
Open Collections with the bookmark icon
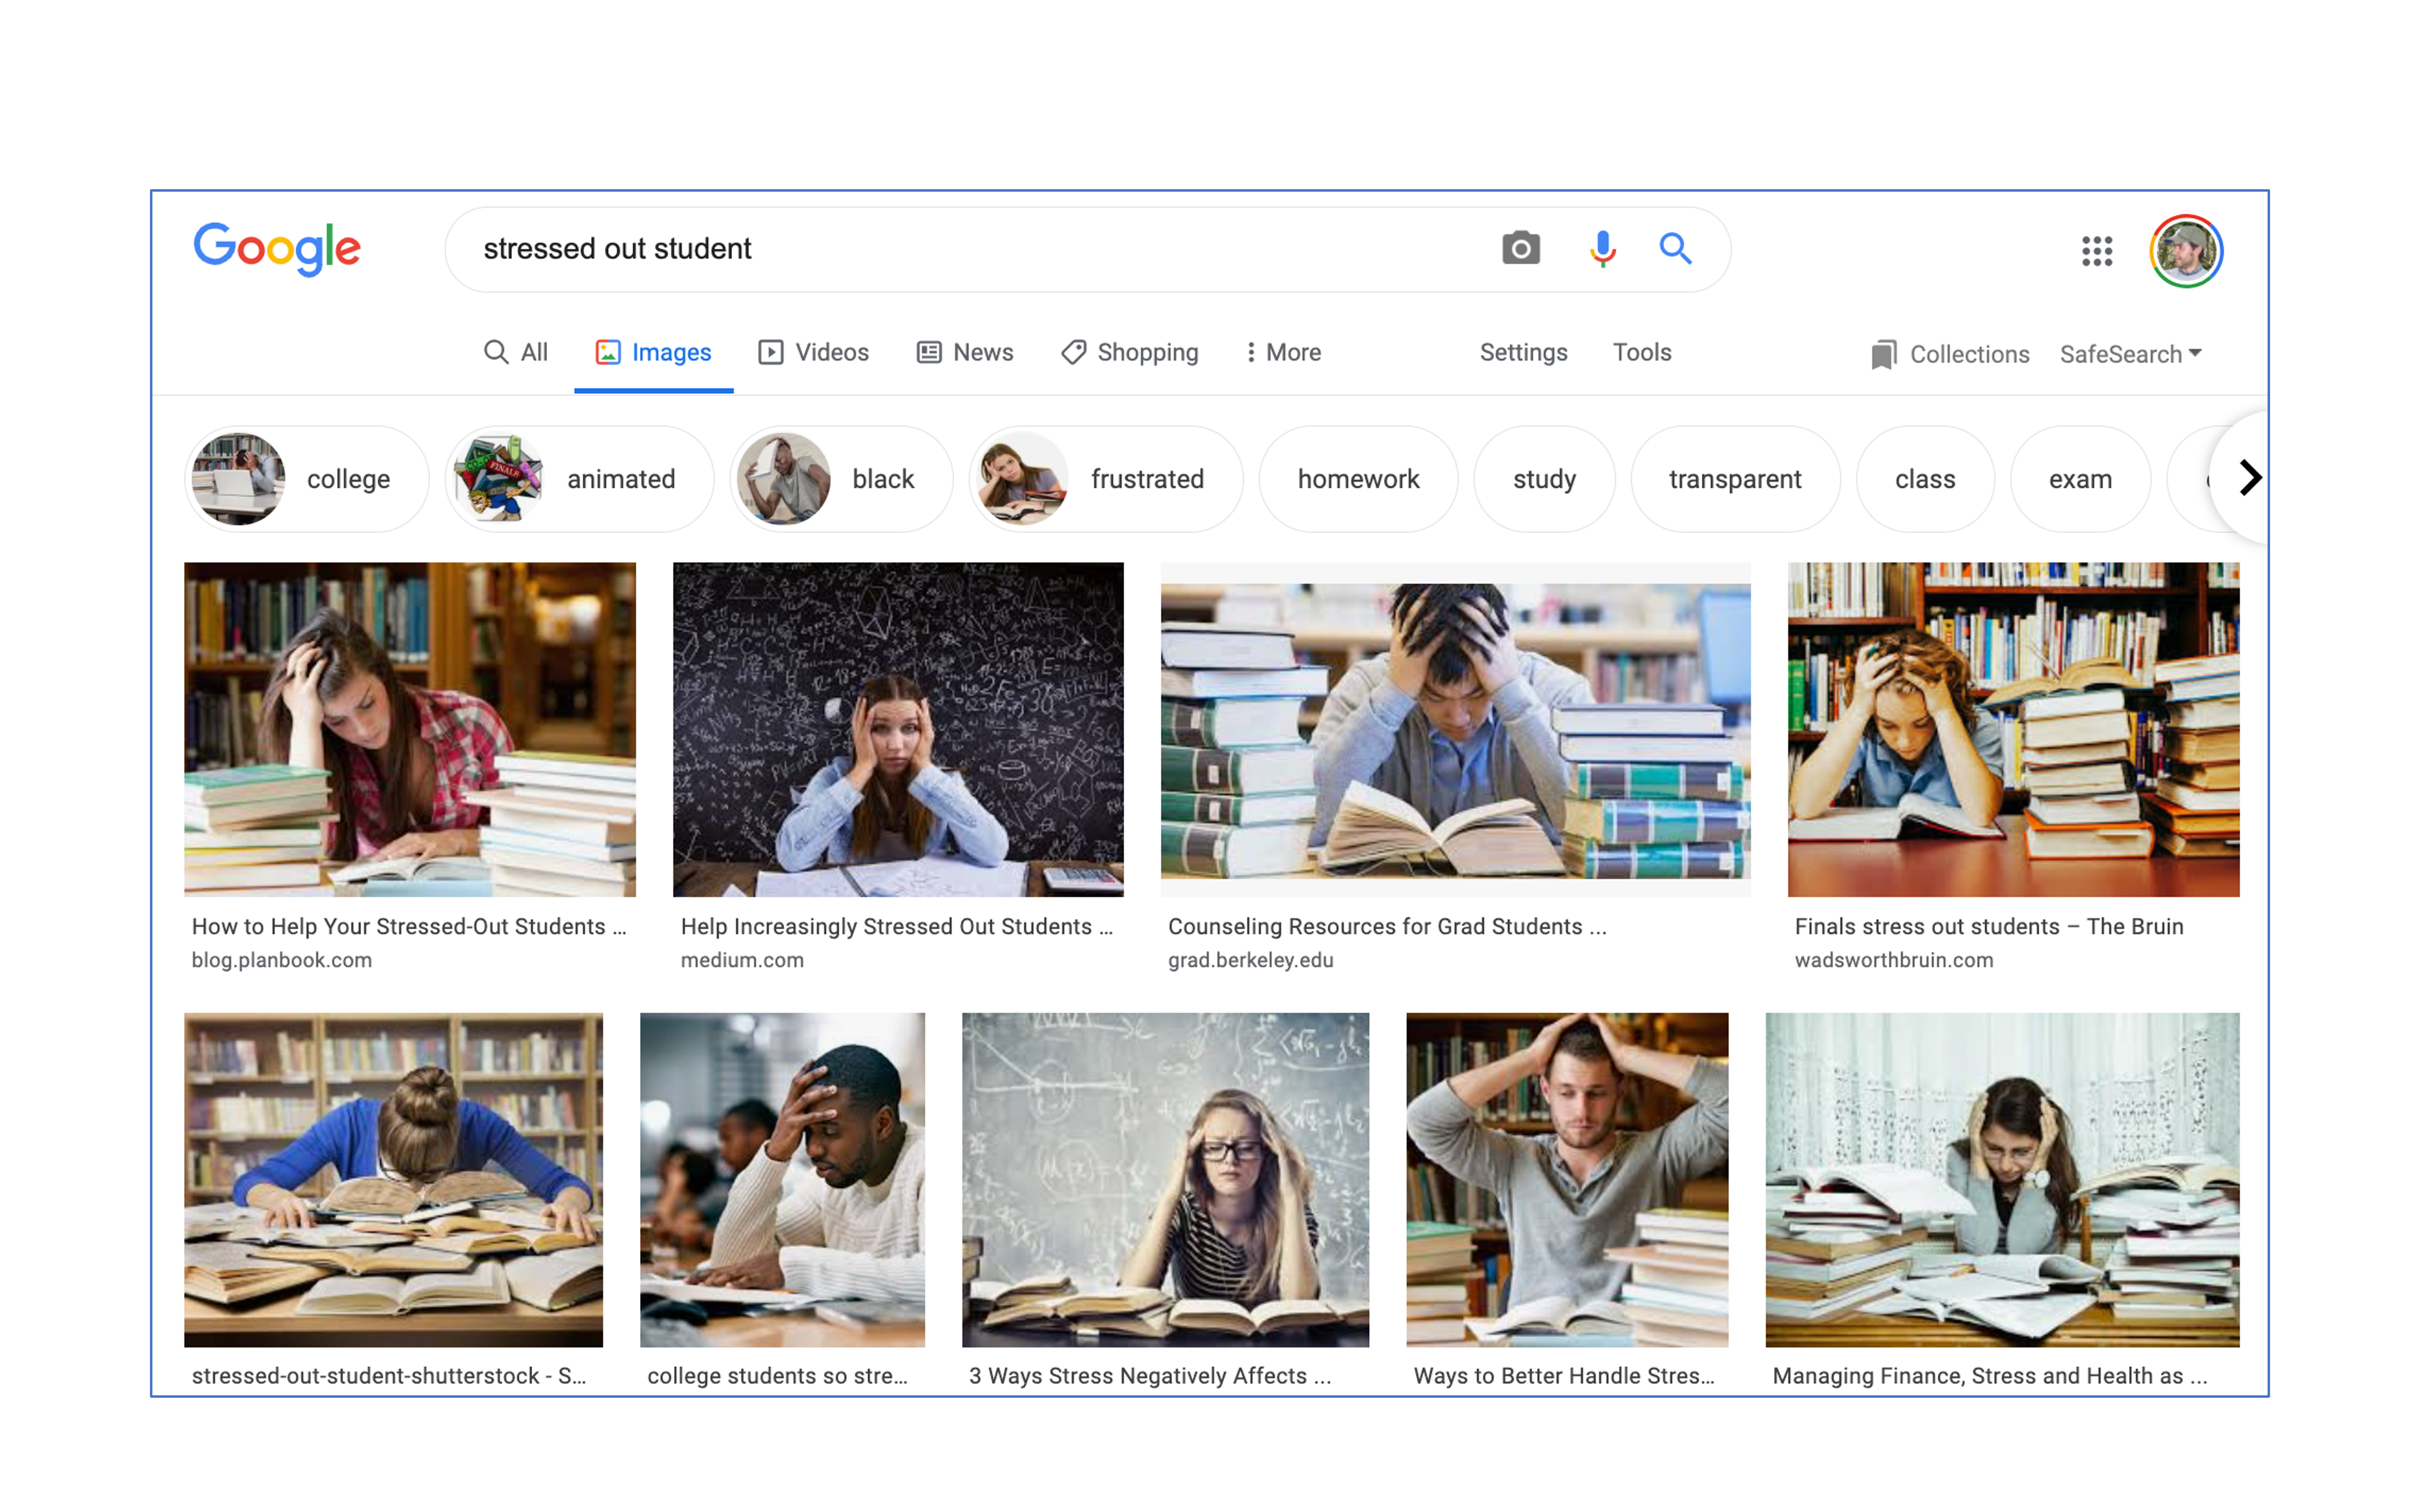click(x=1884, y=353)
